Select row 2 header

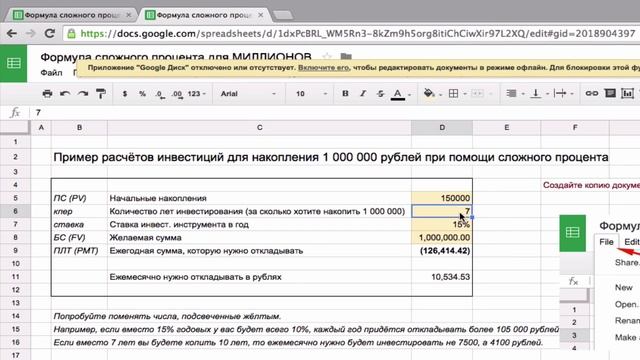[x=15, y=157]
